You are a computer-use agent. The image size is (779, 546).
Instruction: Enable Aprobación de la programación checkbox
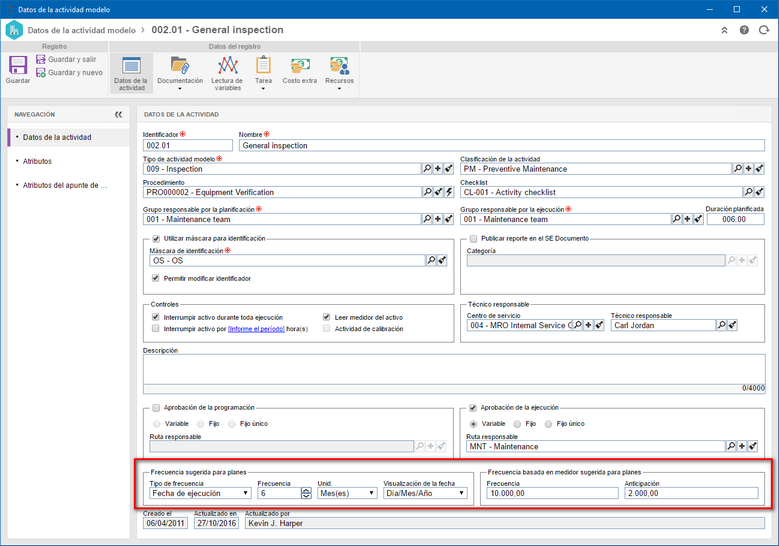pos(156,408)
